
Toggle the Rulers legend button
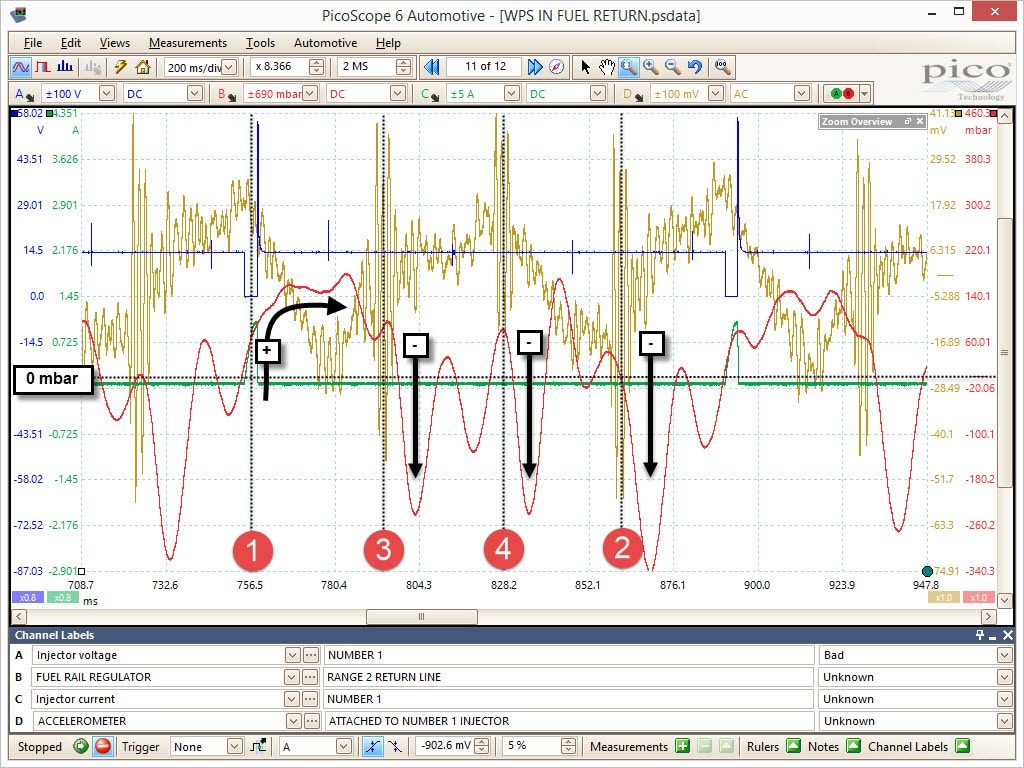793,746
